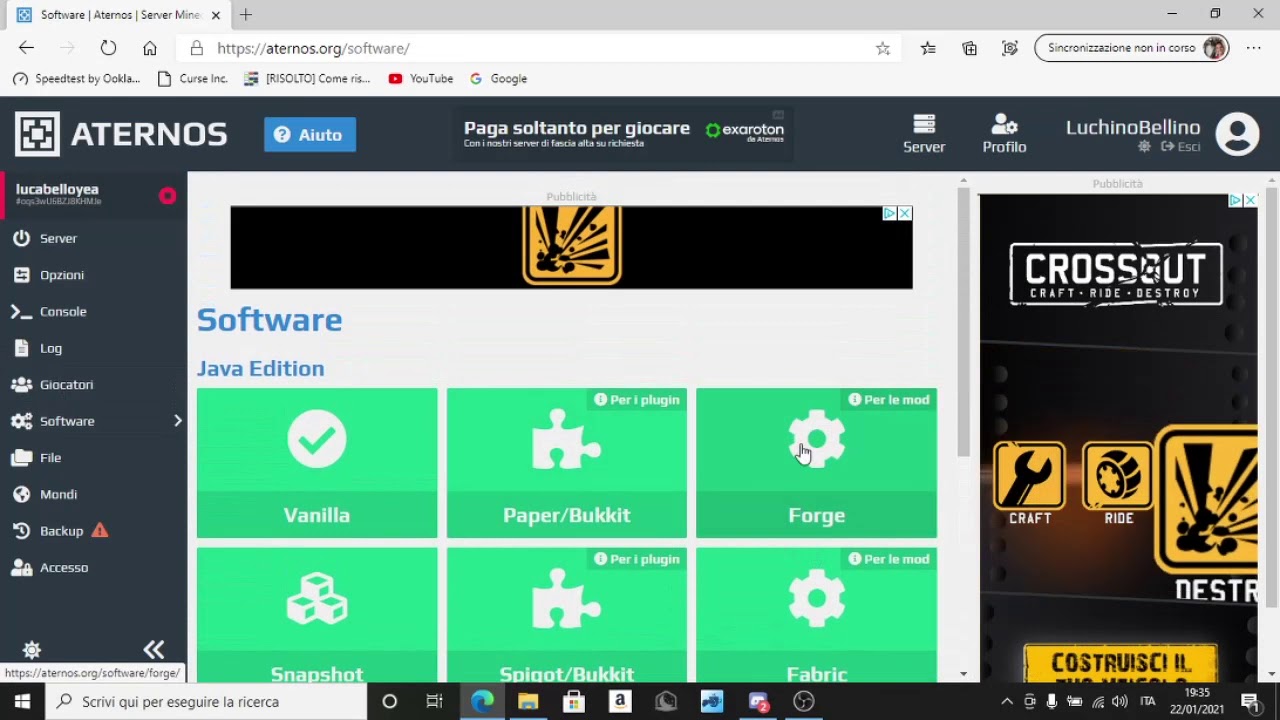
Task: Close the Crossout side advertisement
Action: 1250,200
